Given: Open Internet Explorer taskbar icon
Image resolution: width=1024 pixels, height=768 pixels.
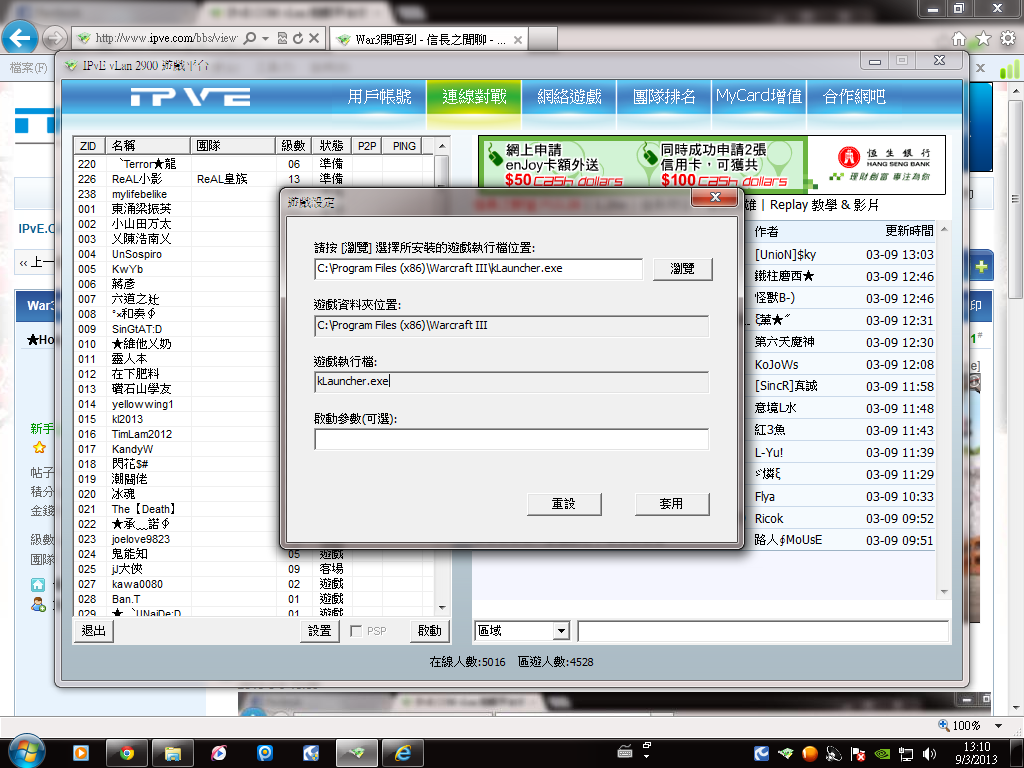Looking at the screenshot, I should (x=403, y=752).
